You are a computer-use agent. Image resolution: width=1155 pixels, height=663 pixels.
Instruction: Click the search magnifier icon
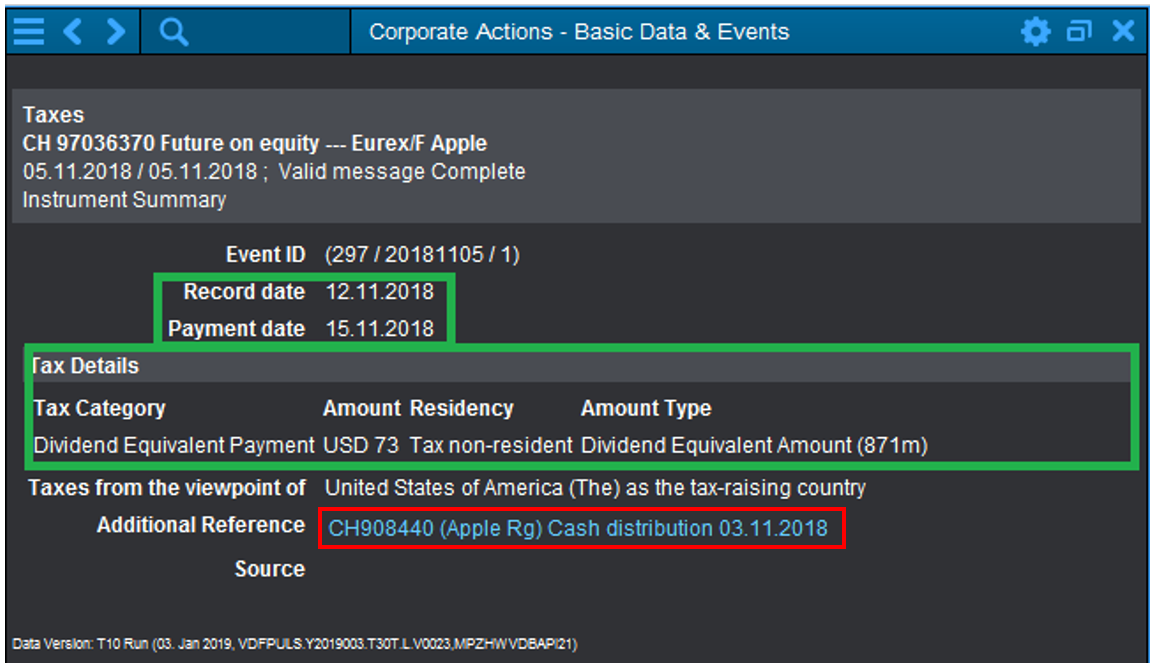(174, 32)
